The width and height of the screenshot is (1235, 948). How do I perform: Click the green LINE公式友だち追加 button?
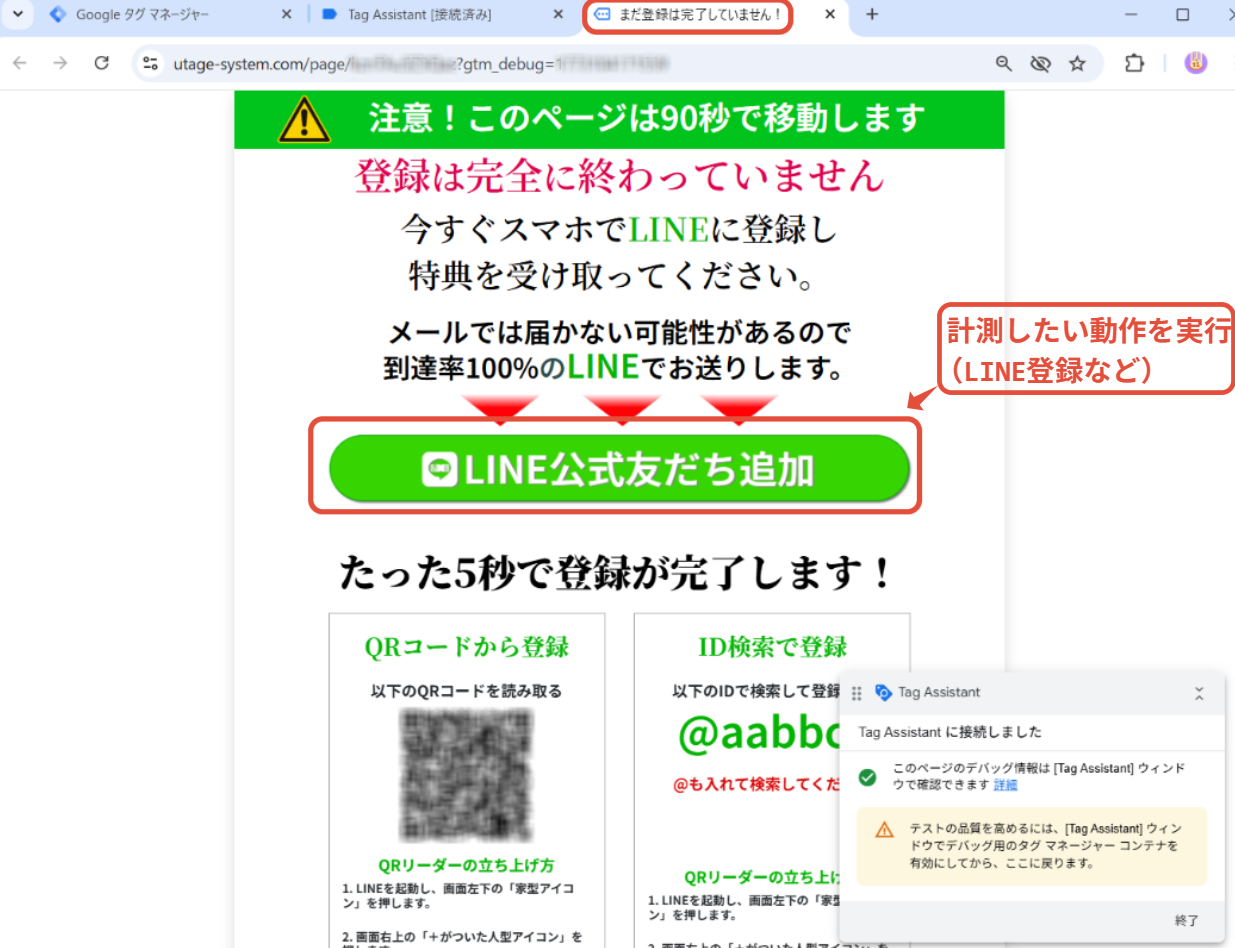coord(618,468)
